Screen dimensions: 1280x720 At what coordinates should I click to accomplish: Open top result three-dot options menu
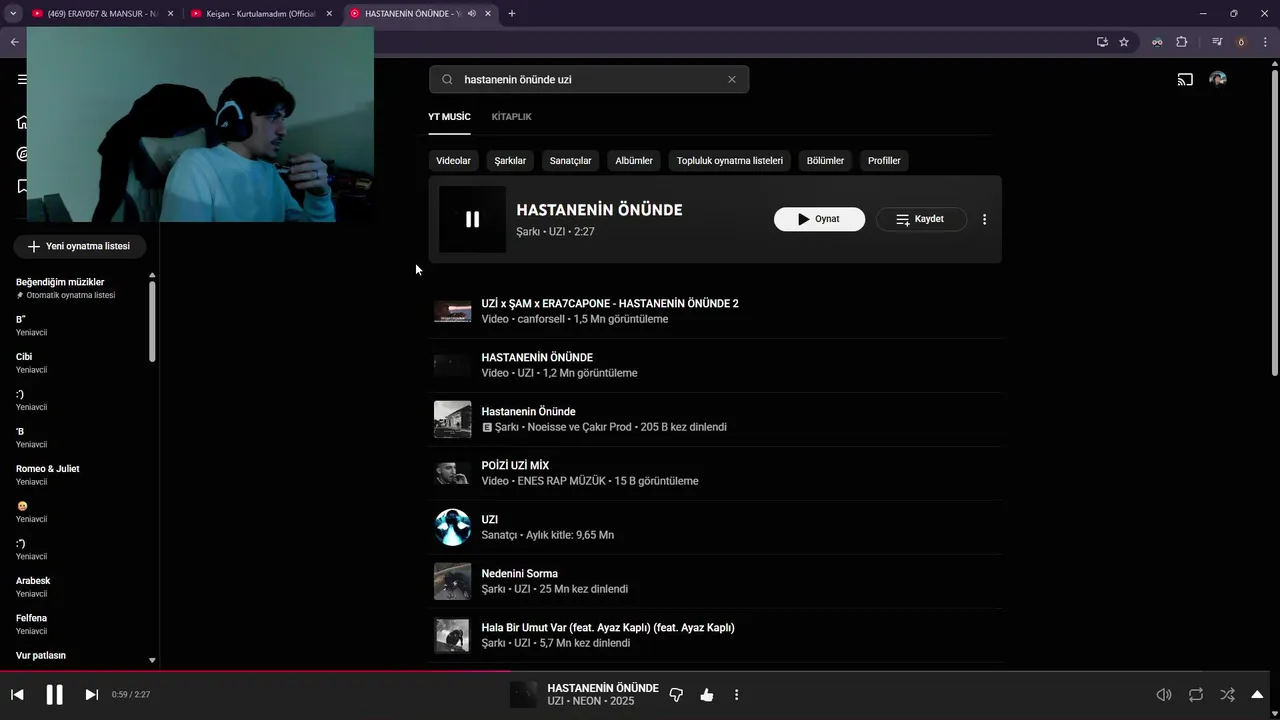(x=984, y=219)
